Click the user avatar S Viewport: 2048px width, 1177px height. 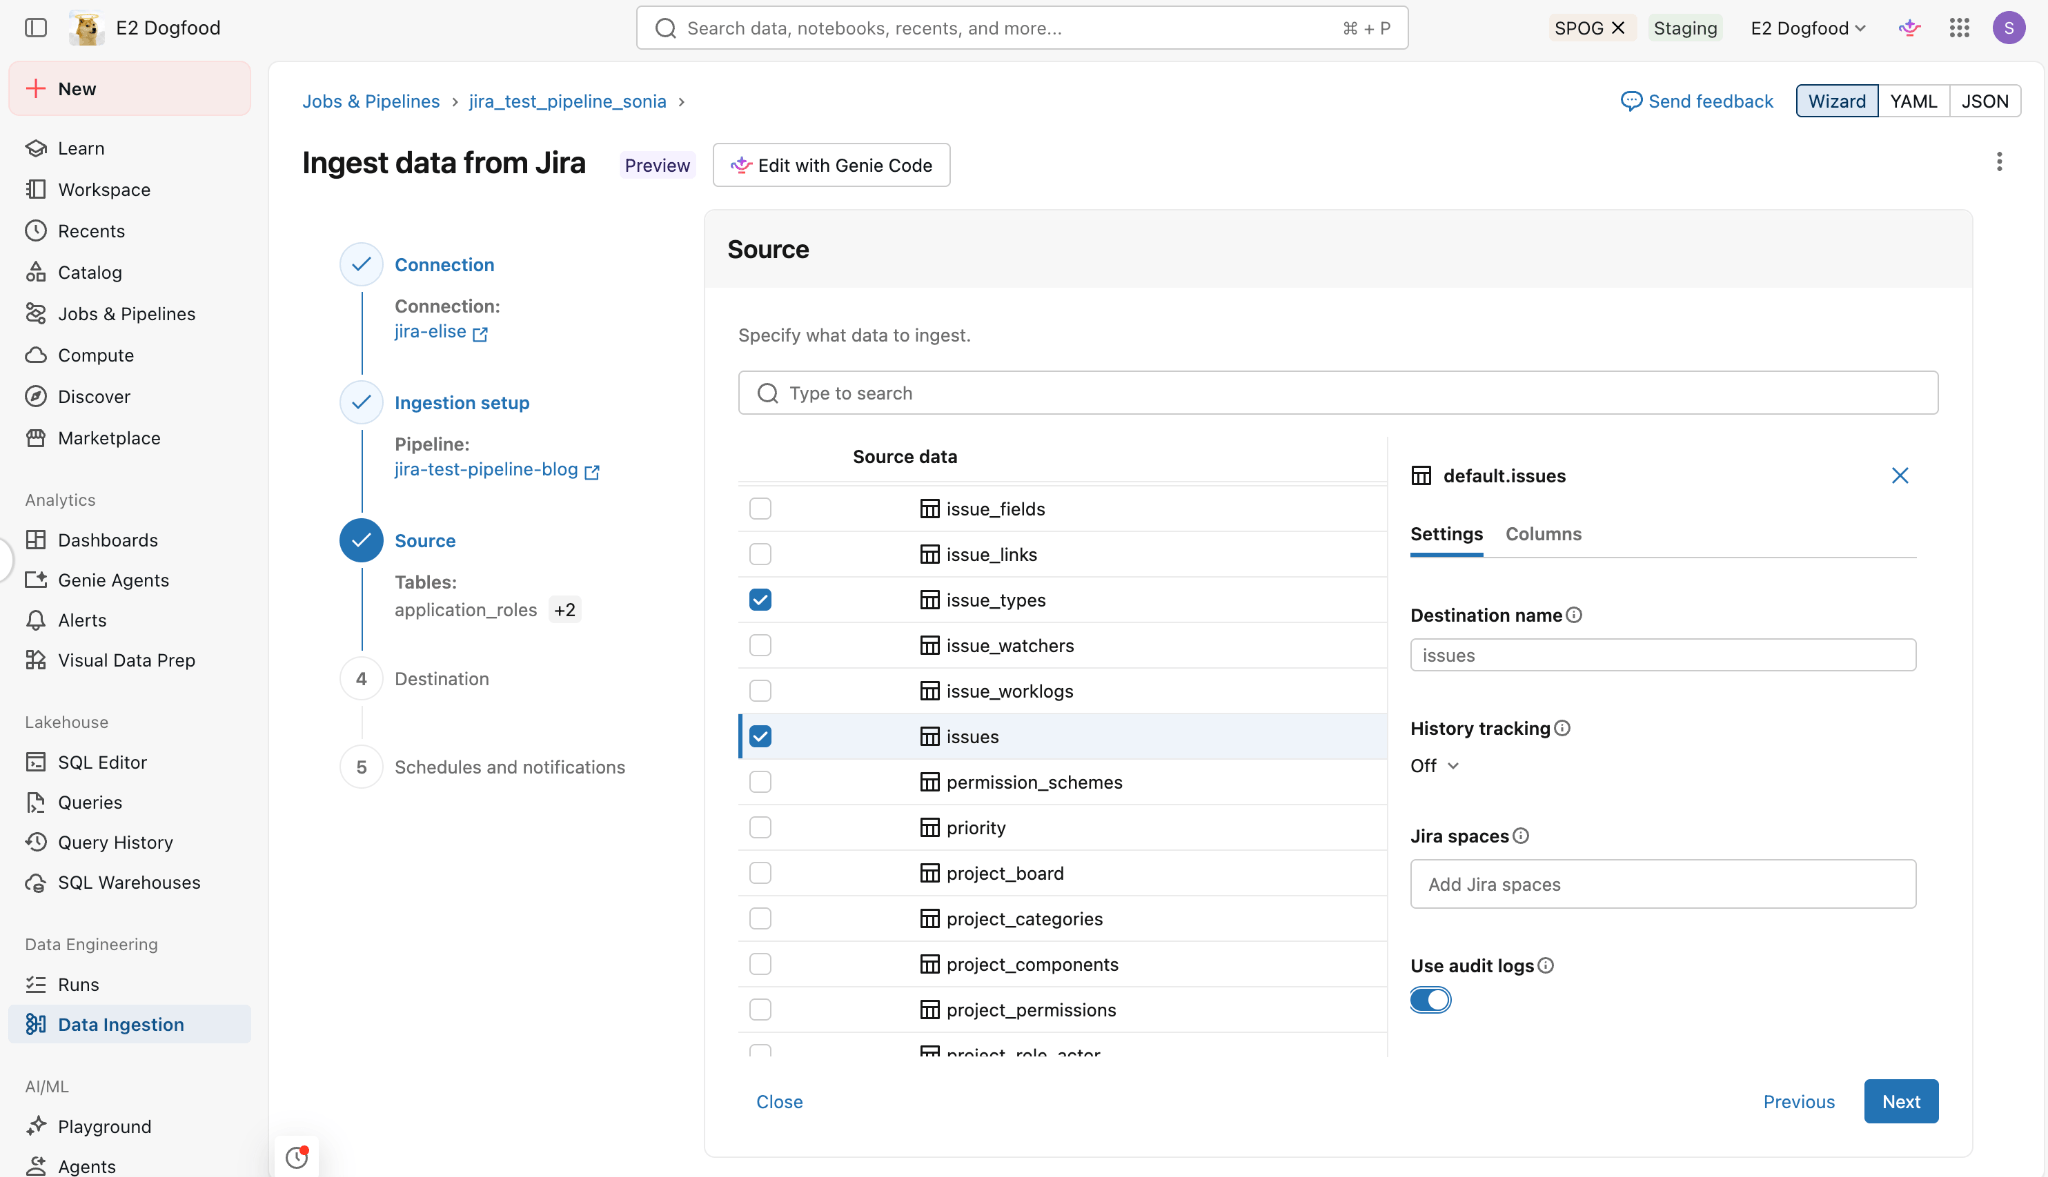click(x=2009, y=28)
